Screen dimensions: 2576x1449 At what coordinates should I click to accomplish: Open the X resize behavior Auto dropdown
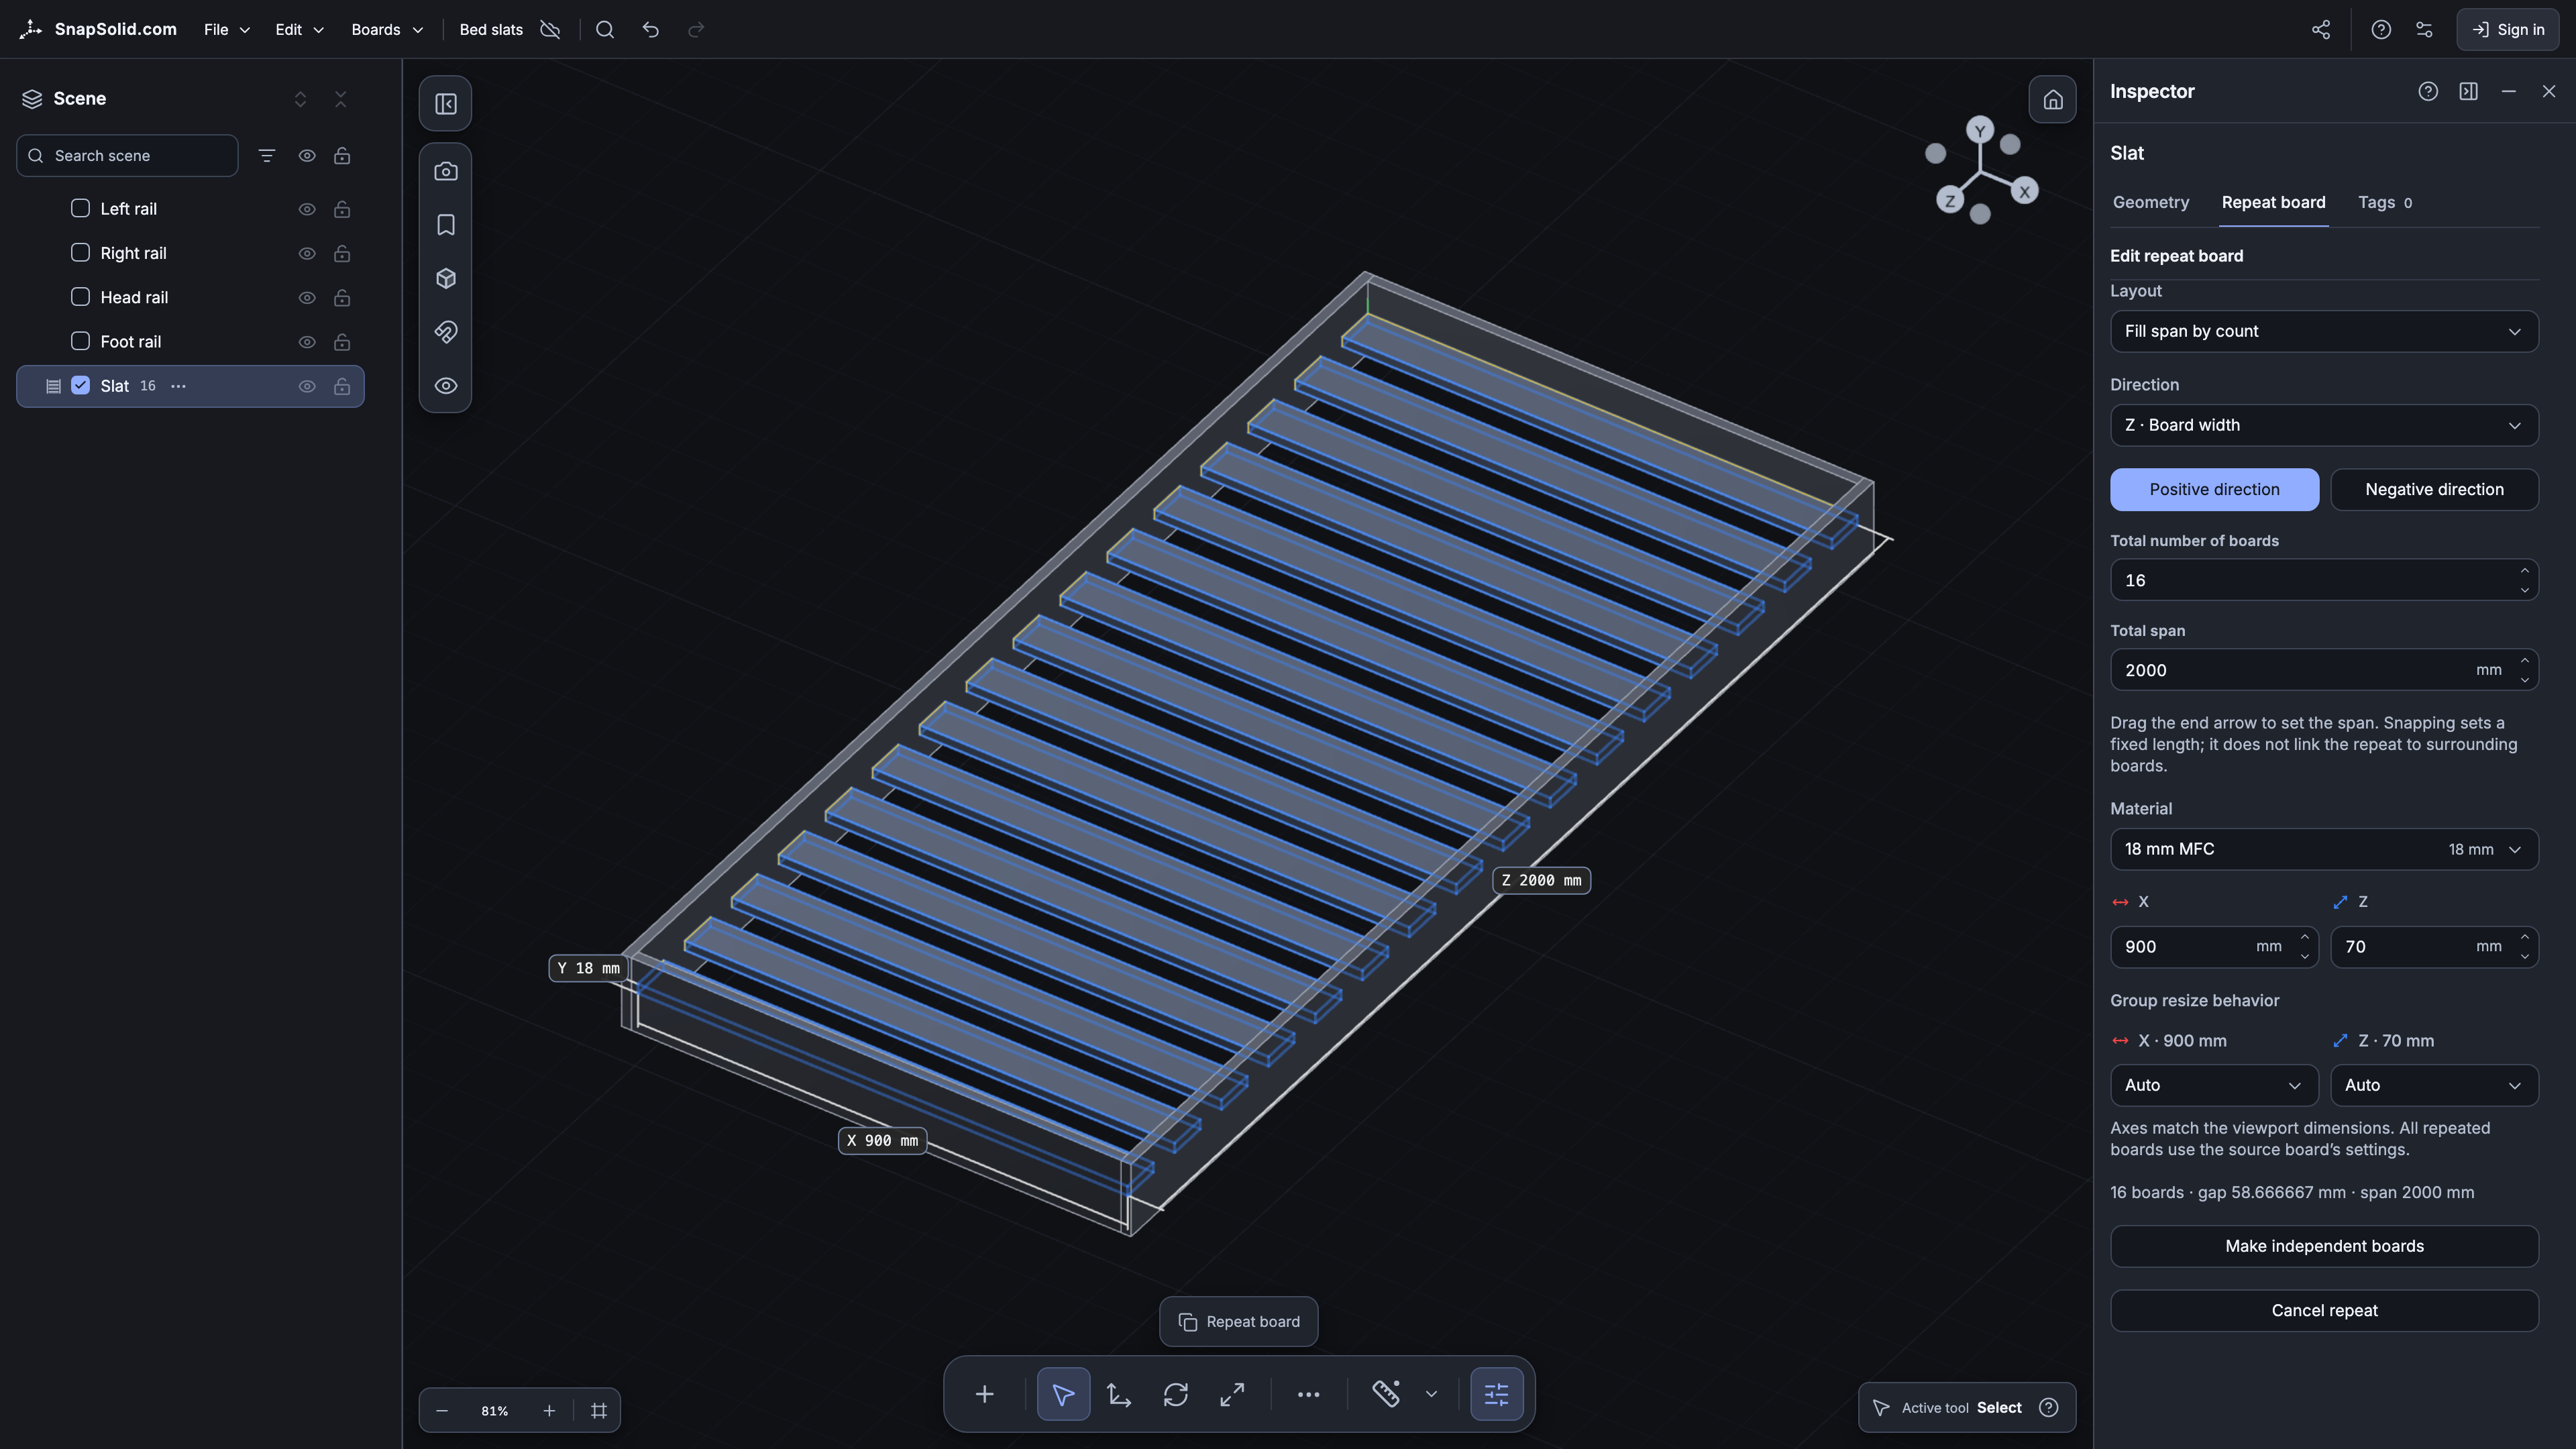pyautogui.click(x=2214, y=1085)
